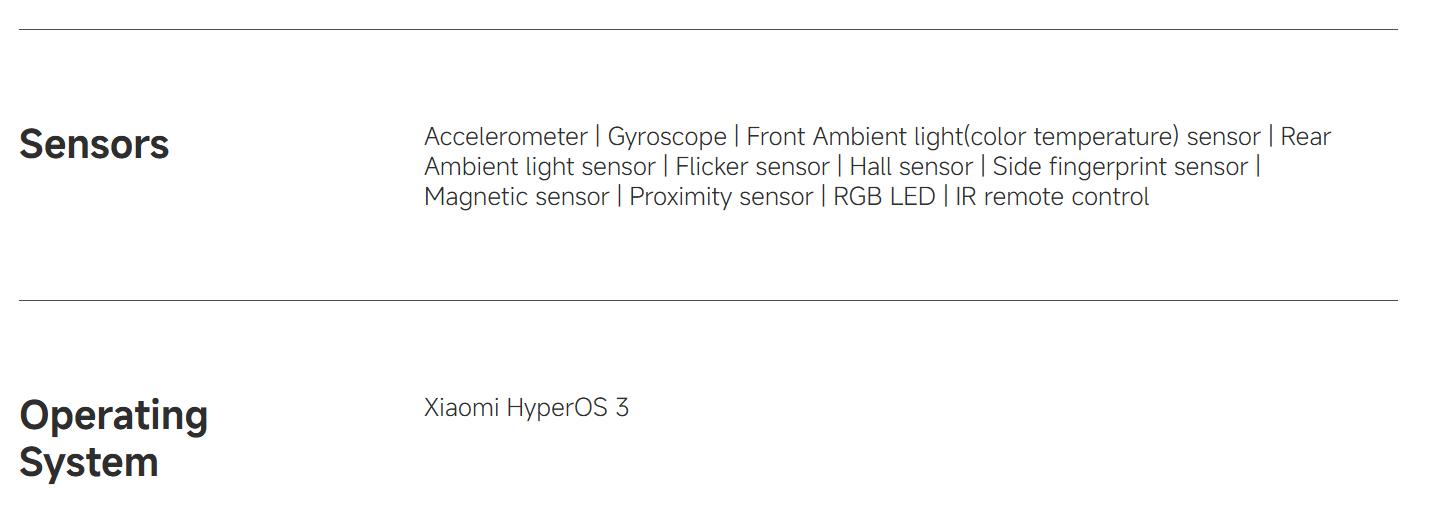Screen dimensions: 1436x531
Task: Click the RGB LED entry
Action: tap(884, 196)
